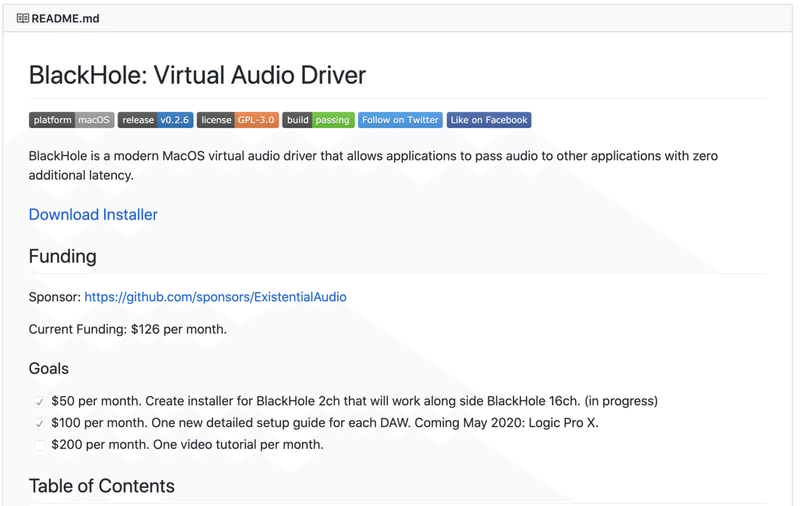The width and height of the screenshot is (800, 506).
Task: Open the release v0.2.6 badge
Action: 156,120
